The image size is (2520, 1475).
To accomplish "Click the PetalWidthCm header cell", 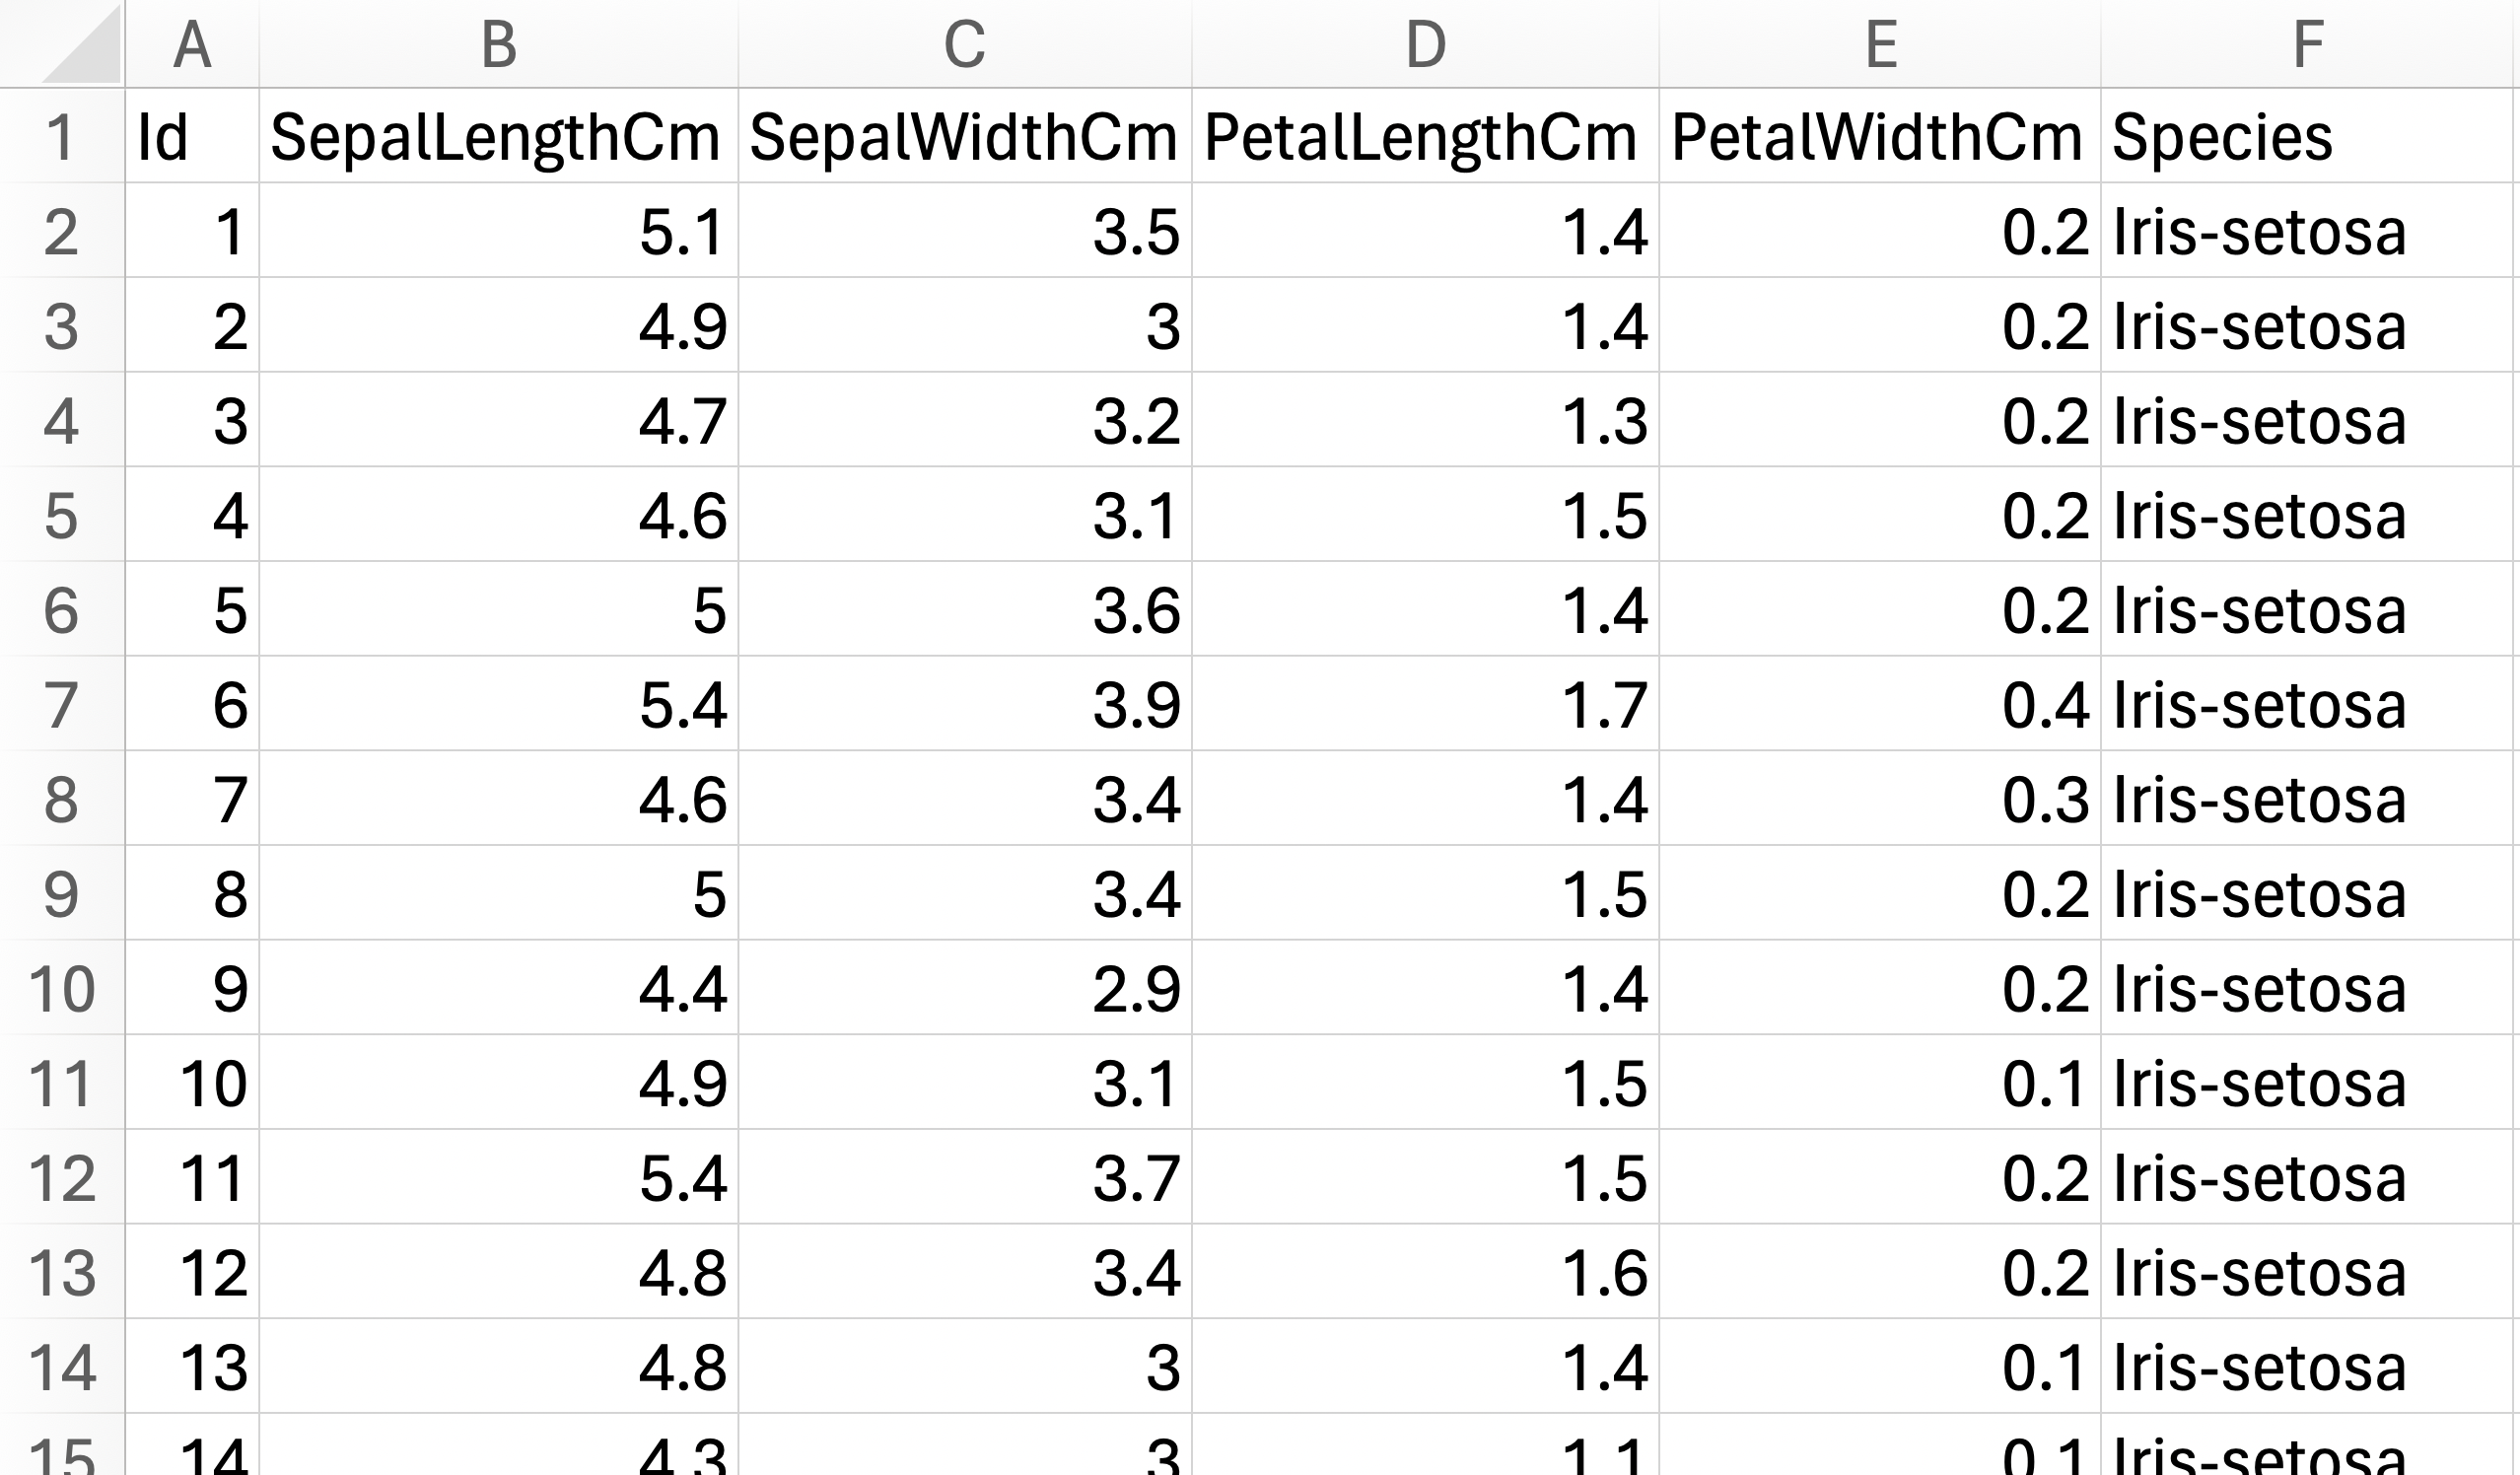I will (1880, 136).
